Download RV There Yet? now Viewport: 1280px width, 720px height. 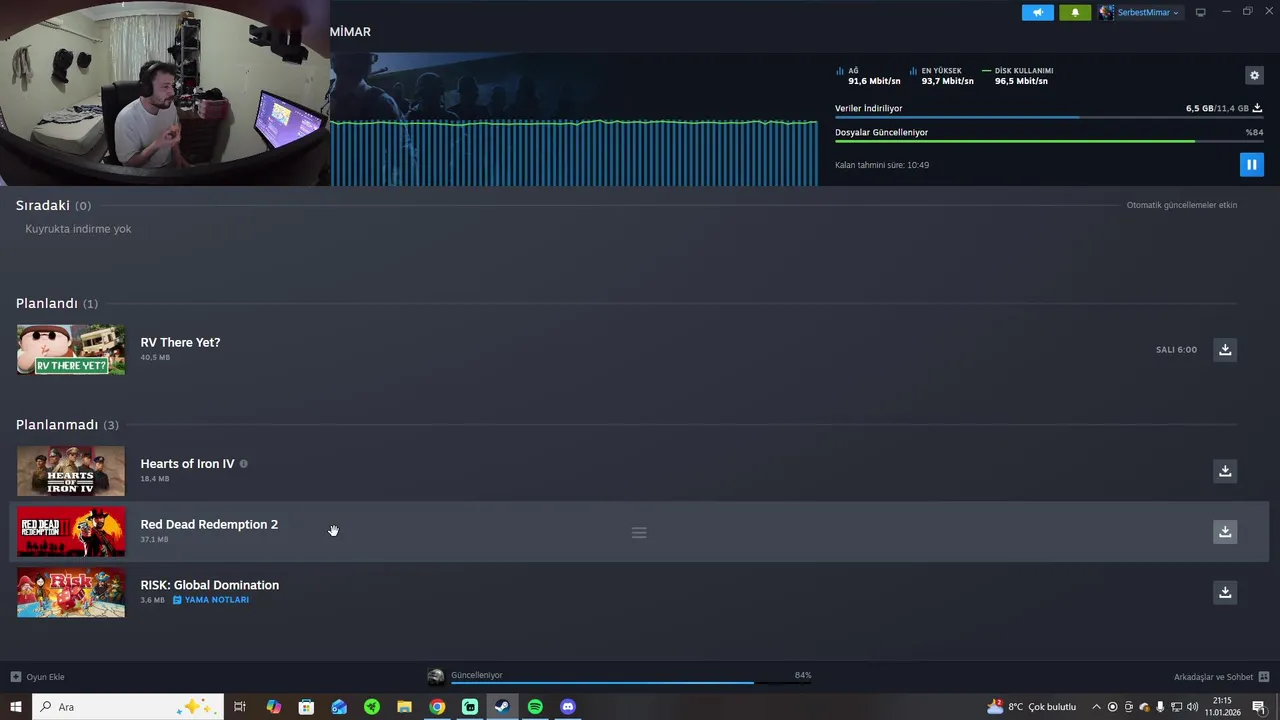tap(1225, 349)
